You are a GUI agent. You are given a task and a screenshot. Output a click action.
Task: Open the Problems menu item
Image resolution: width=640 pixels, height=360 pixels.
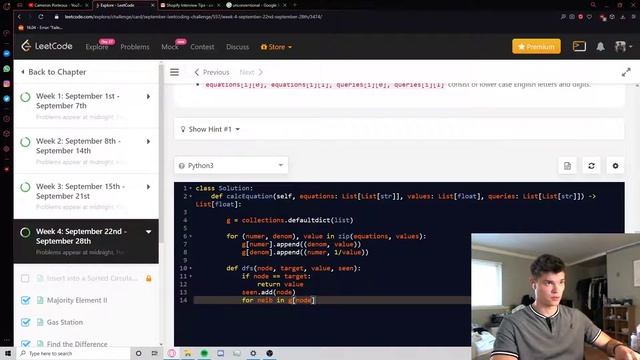pos(135,47)
